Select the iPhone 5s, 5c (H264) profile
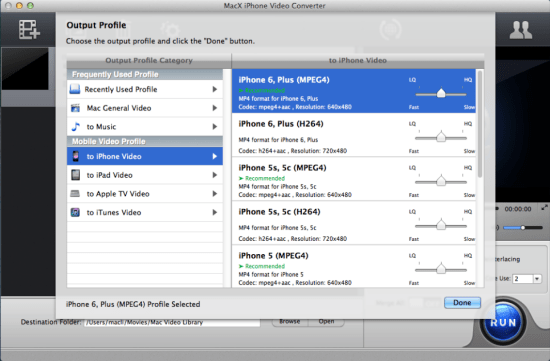The image size is (550, 361). (x=354, y=222)
